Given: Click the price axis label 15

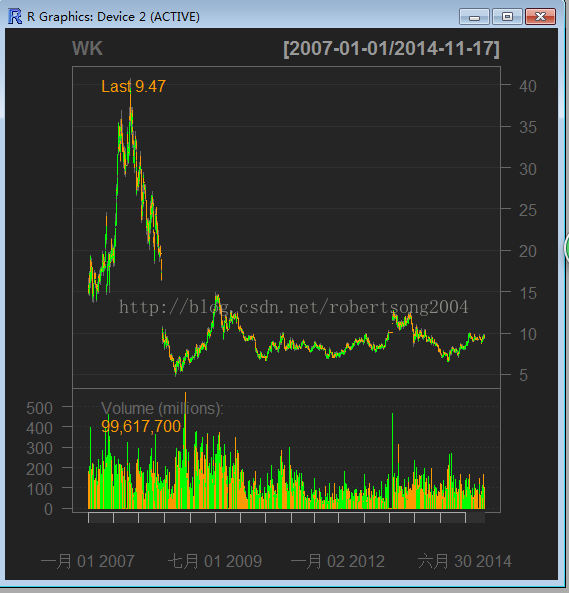Looking at the screenshot, I should (527, 293).
